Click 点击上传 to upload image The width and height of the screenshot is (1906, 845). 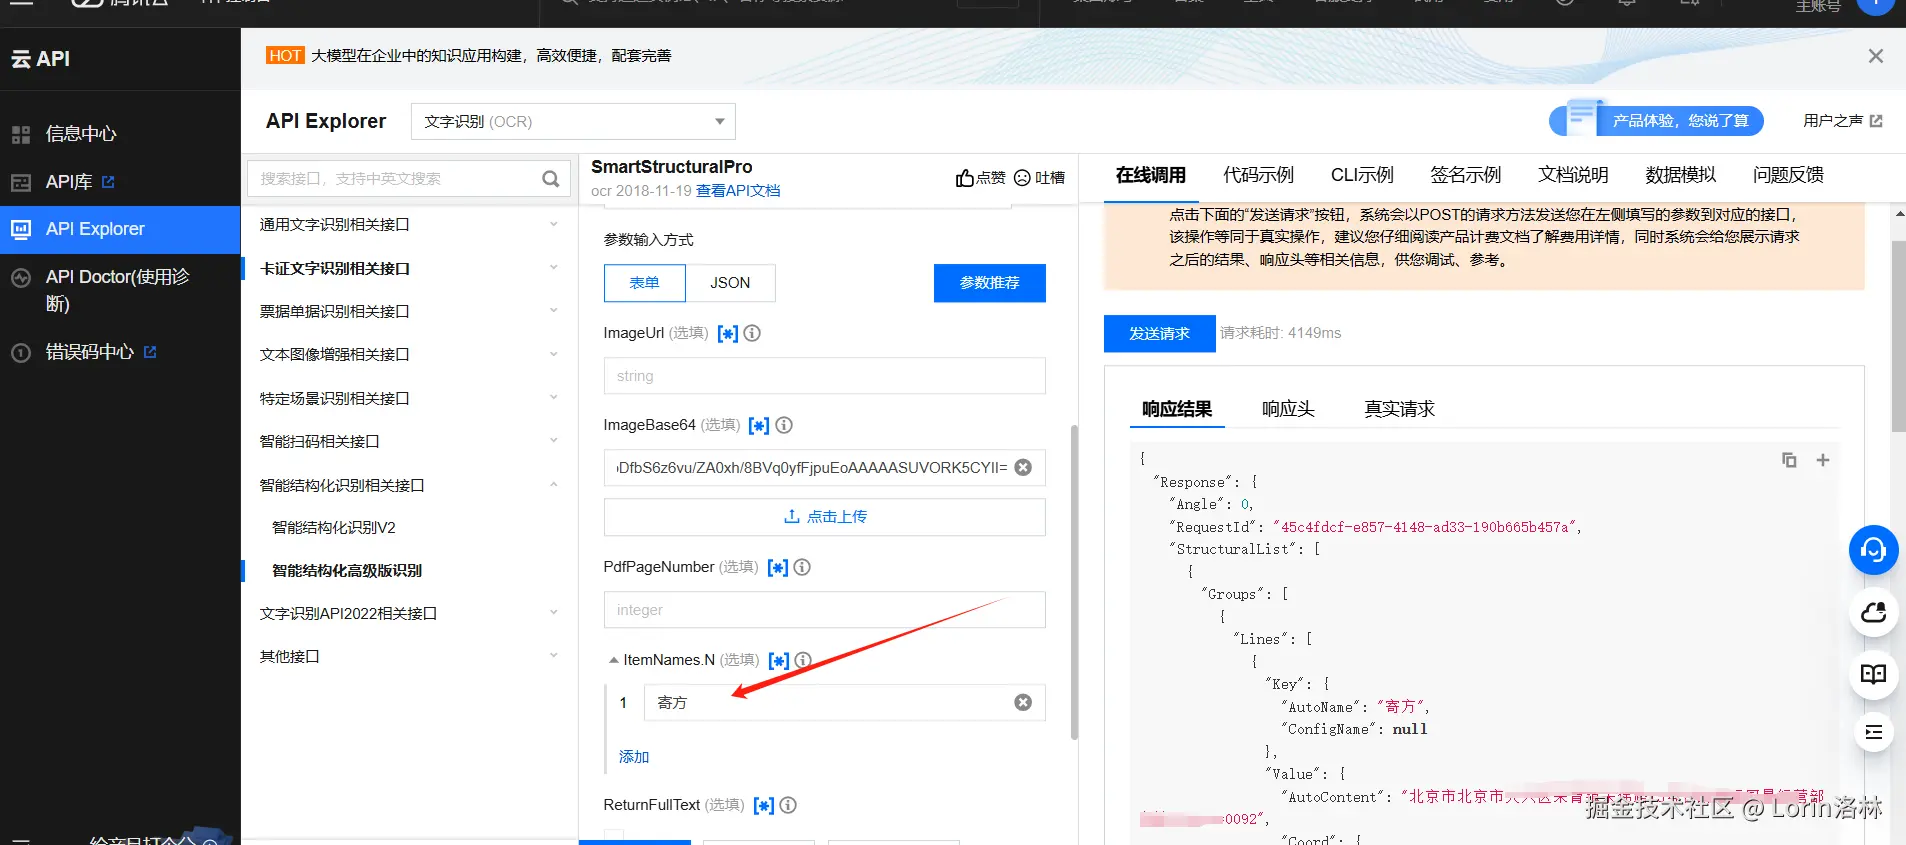824,517
